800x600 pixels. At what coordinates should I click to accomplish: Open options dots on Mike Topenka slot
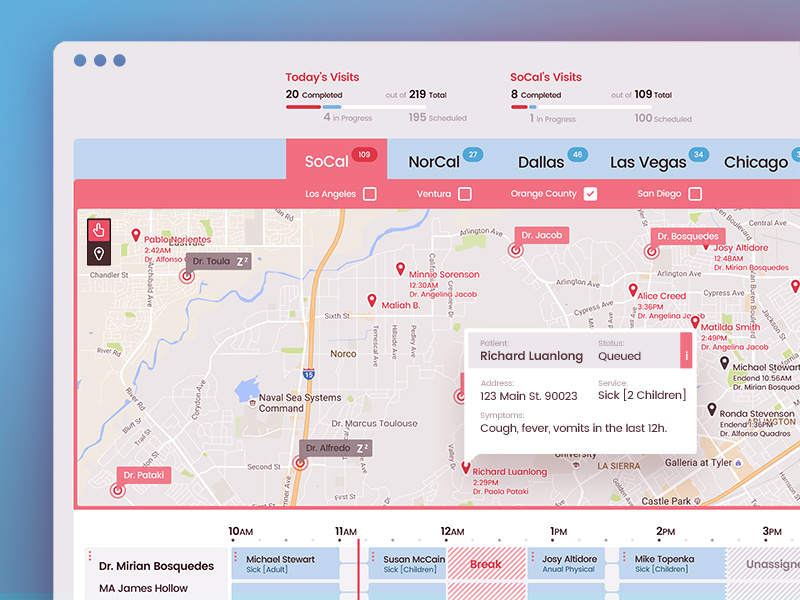[x=624, y=556]
